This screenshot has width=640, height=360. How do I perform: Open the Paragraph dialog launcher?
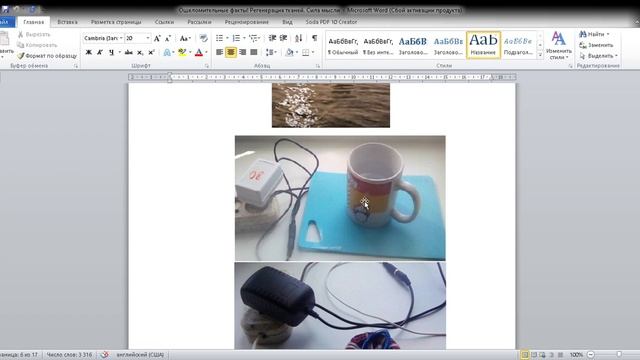pyautogui.click(x=318, y=66)
